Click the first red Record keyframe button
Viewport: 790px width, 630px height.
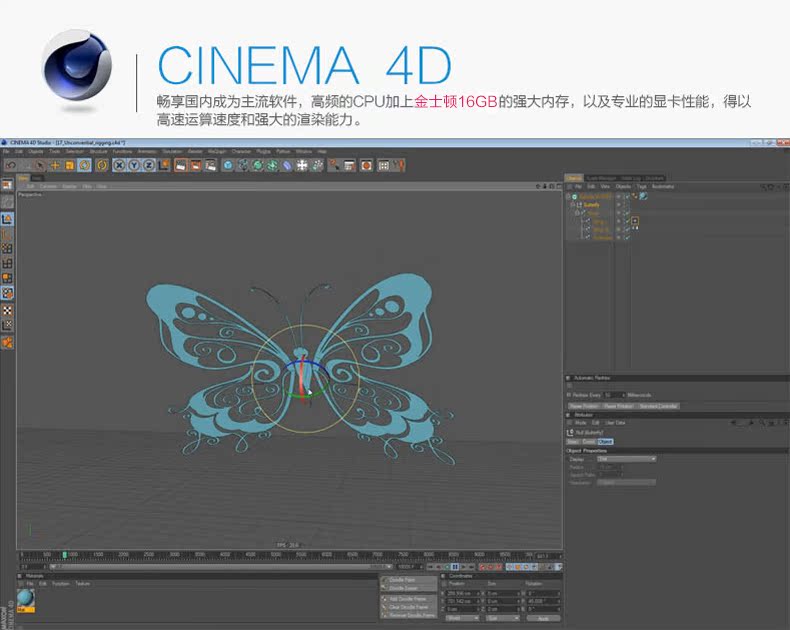481,567
